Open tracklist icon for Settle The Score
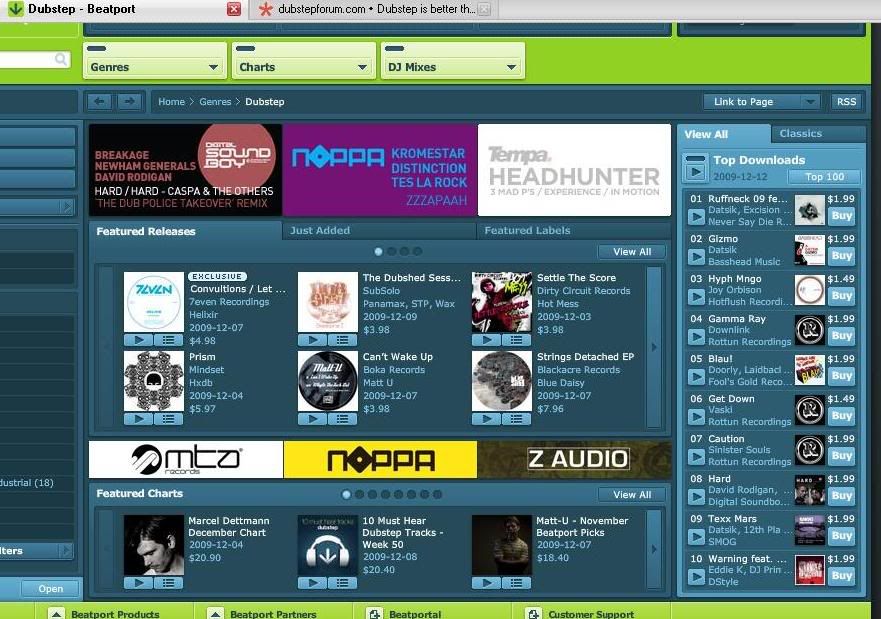Image resolution: width=881 pixels, height=619 pixels. (x=516, y=340)
